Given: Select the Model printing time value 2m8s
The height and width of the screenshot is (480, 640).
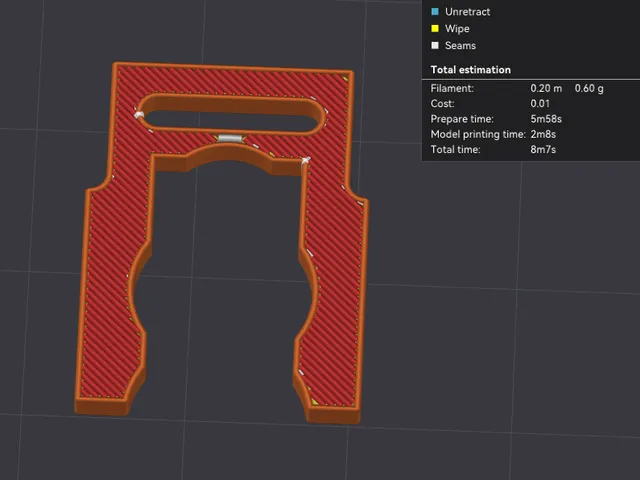Looking at the screenshot, I should 543,134.
